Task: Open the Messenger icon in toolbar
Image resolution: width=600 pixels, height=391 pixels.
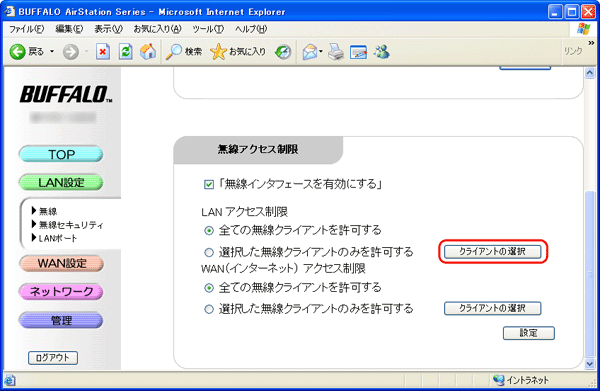Action: click(x=382, y=52)
